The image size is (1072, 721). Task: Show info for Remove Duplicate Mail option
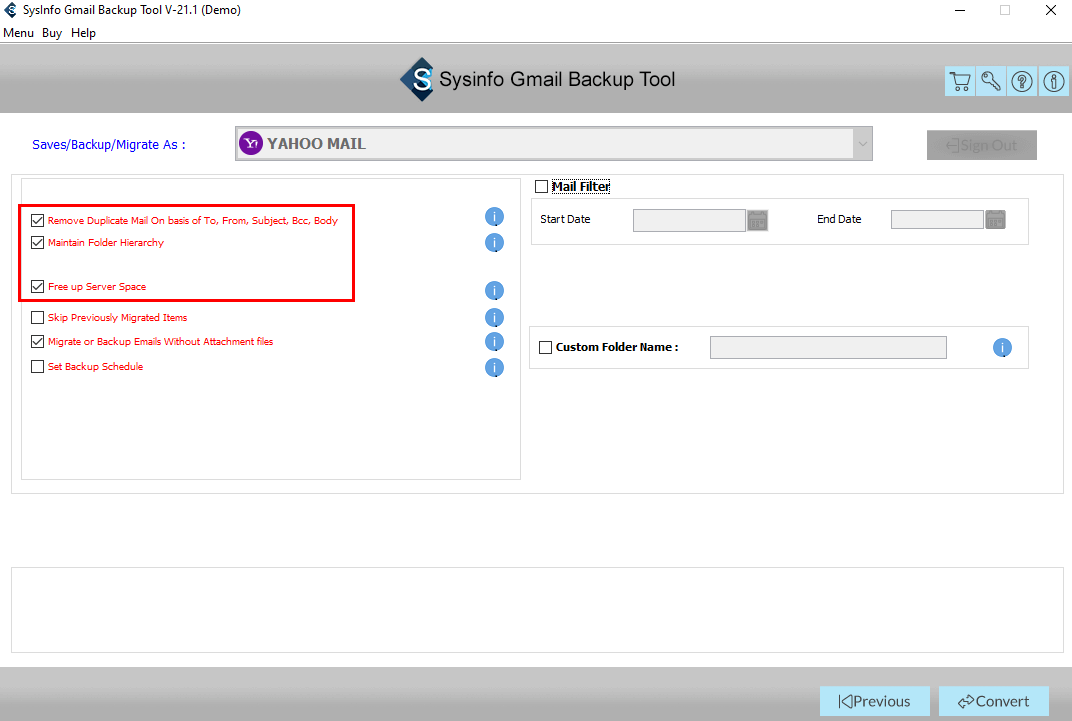click(x=494, y=217)
